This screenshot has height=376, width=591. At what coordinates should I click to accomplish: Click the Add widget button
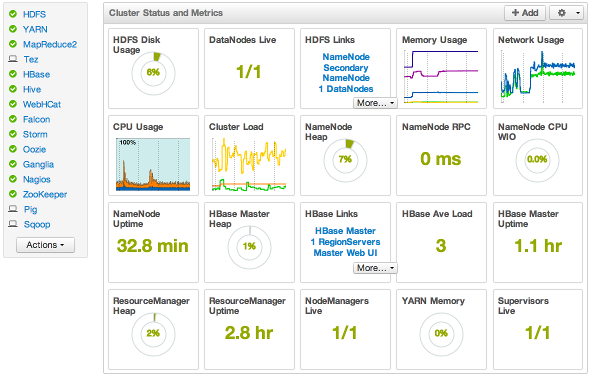click(525, 13)
